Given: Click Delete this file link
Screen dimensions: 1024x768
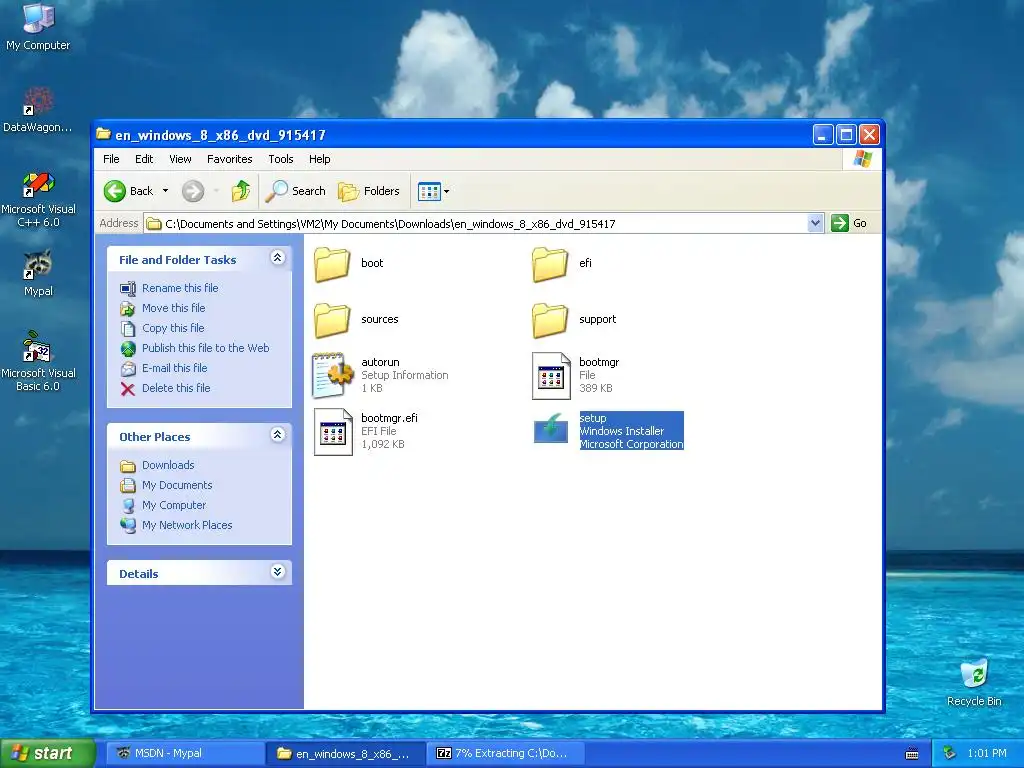Looking at the screenshot, I should 176,388.
